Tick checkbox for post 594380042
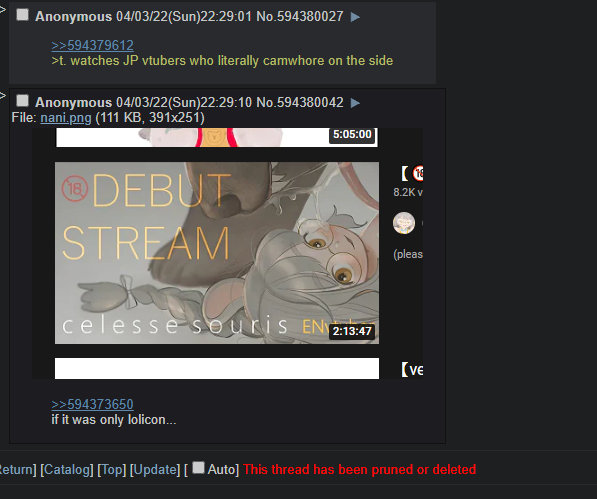Image resolution: width=597 pixels, height=499 pixels. (22, 101)
